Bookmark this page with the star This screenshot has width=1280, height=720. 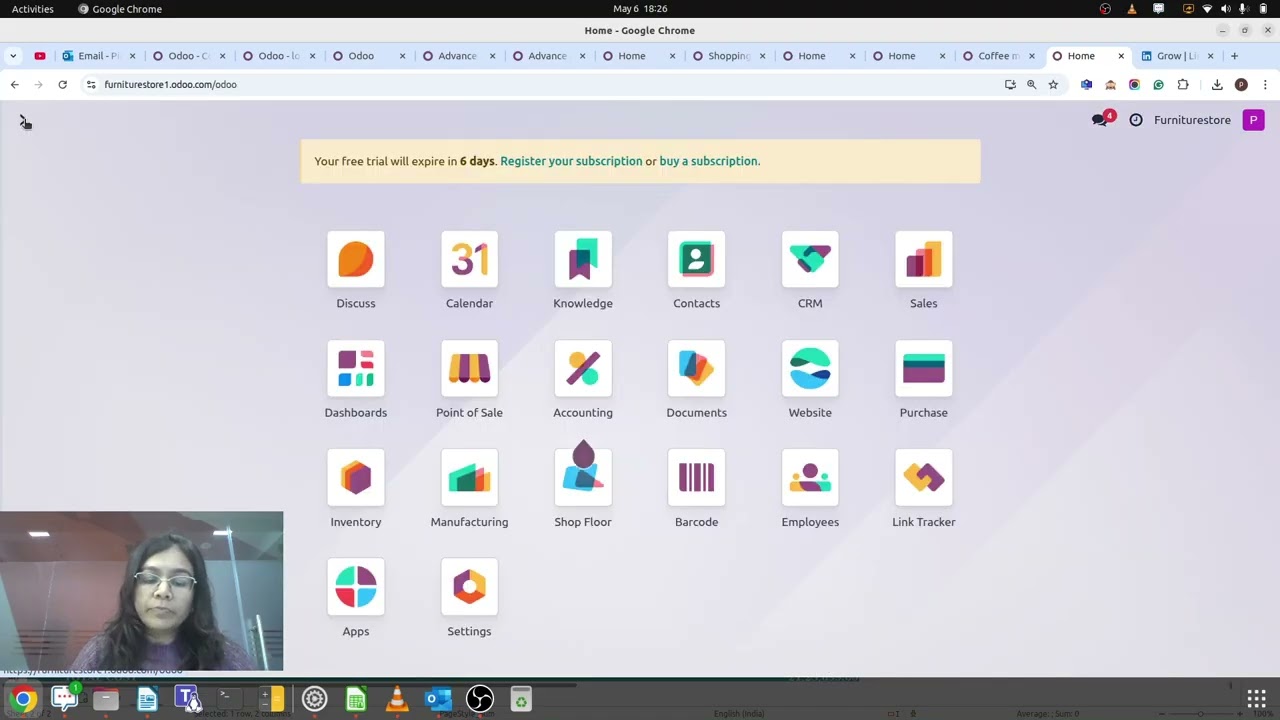click(x=1053, y=85)
